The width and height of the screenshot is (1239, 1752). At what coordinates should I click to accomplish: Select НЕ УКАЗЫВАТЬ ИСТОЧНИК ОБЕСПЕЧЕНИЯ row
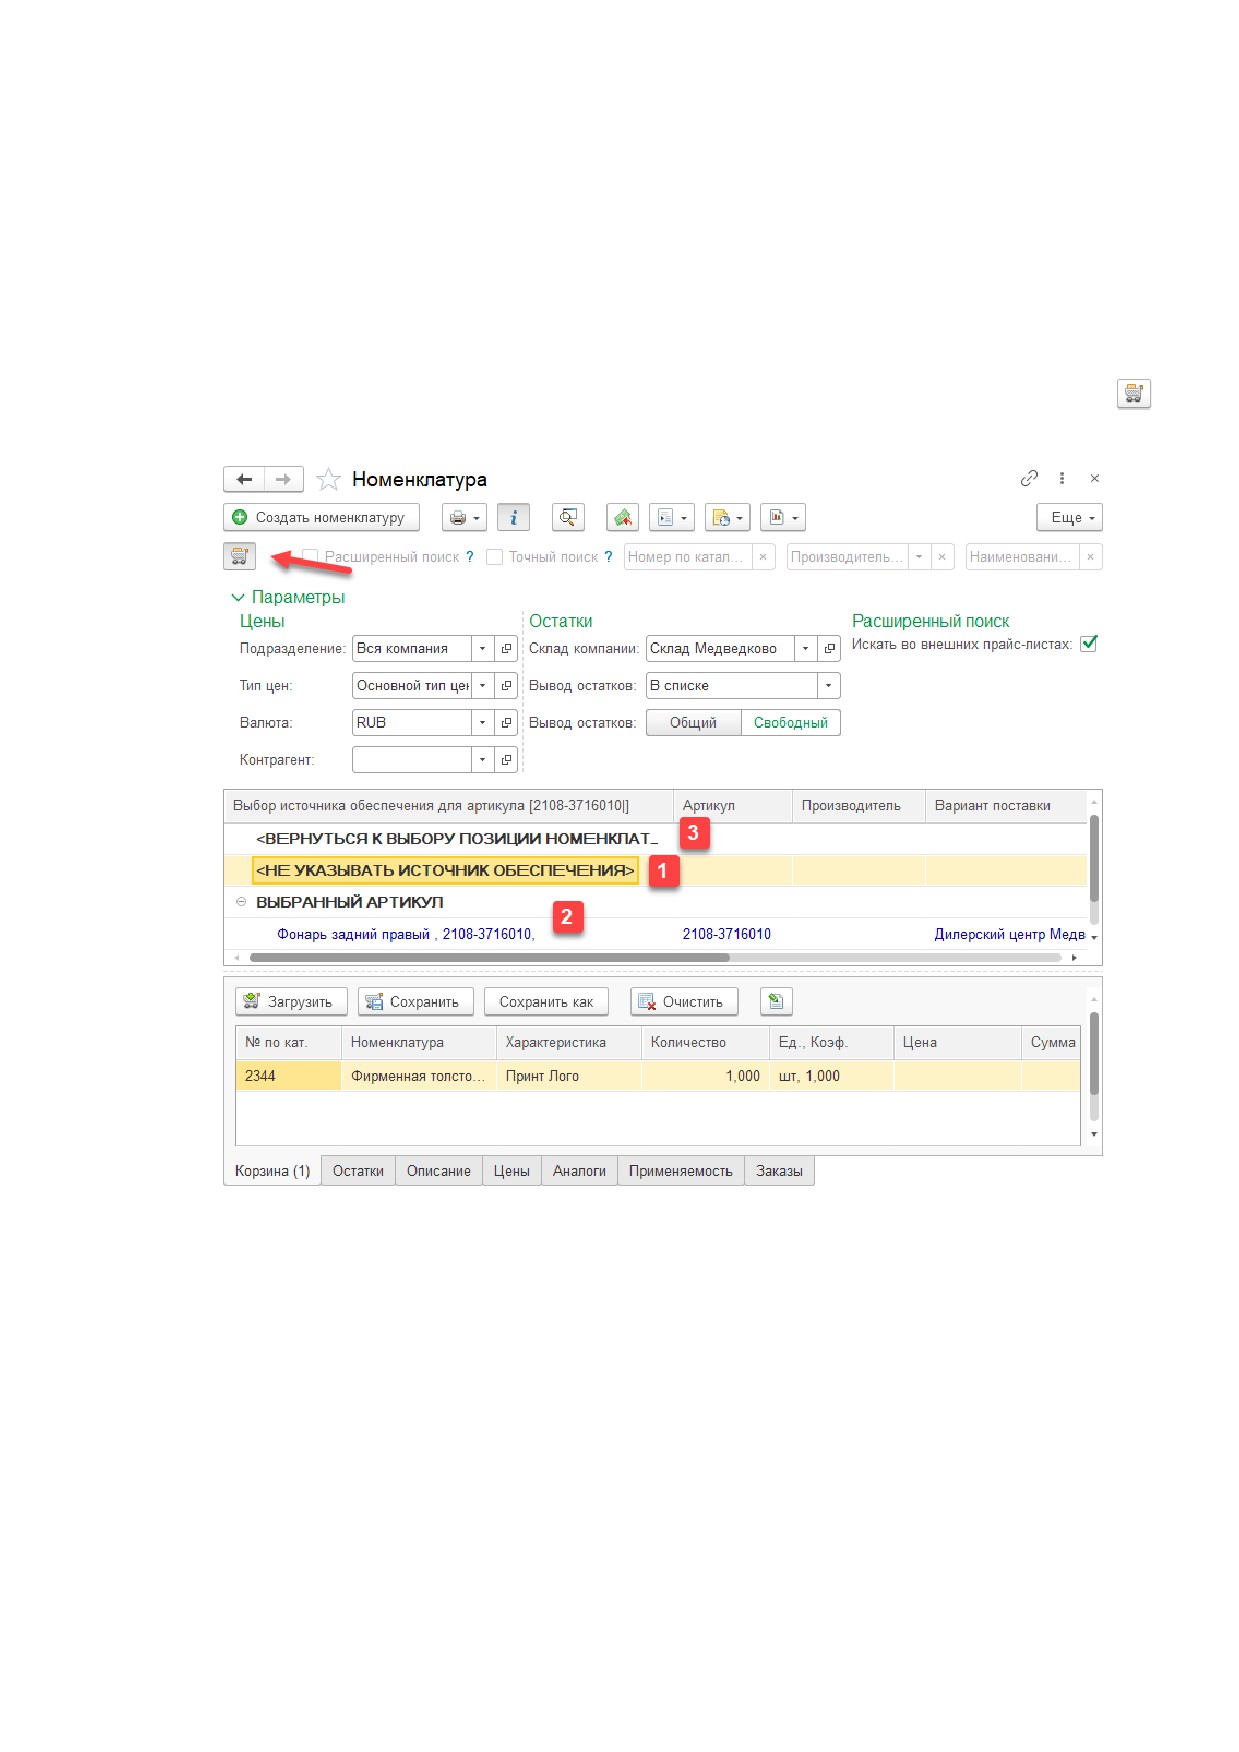(655, 870)
